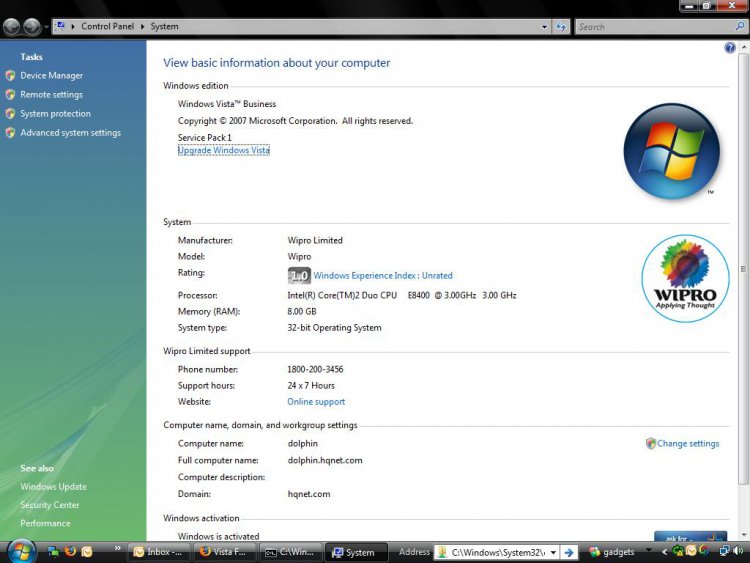
Task: Open Security Center under See also
Action: [x=49, y=505]
